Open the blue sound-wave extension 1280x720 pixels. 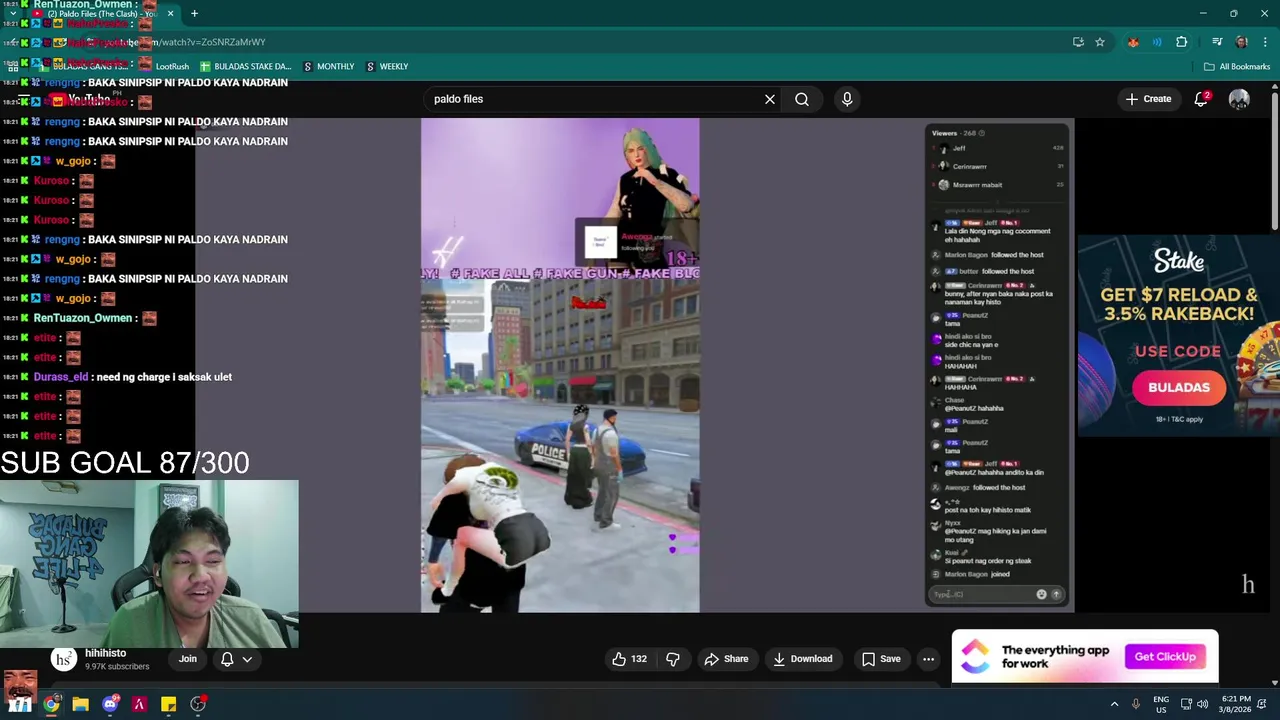(1157, 42)
